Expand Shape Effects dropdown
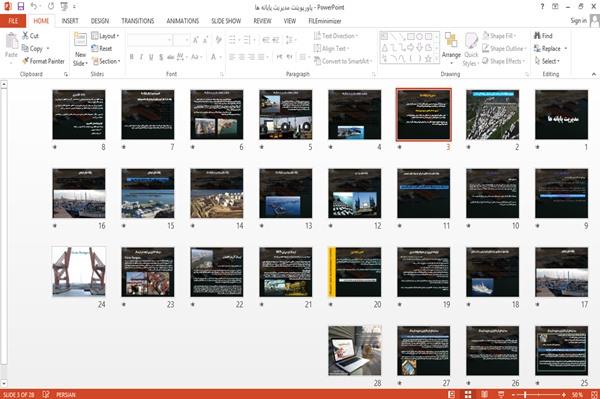This screenshot has width=600, height=399. tap(504, 61)
